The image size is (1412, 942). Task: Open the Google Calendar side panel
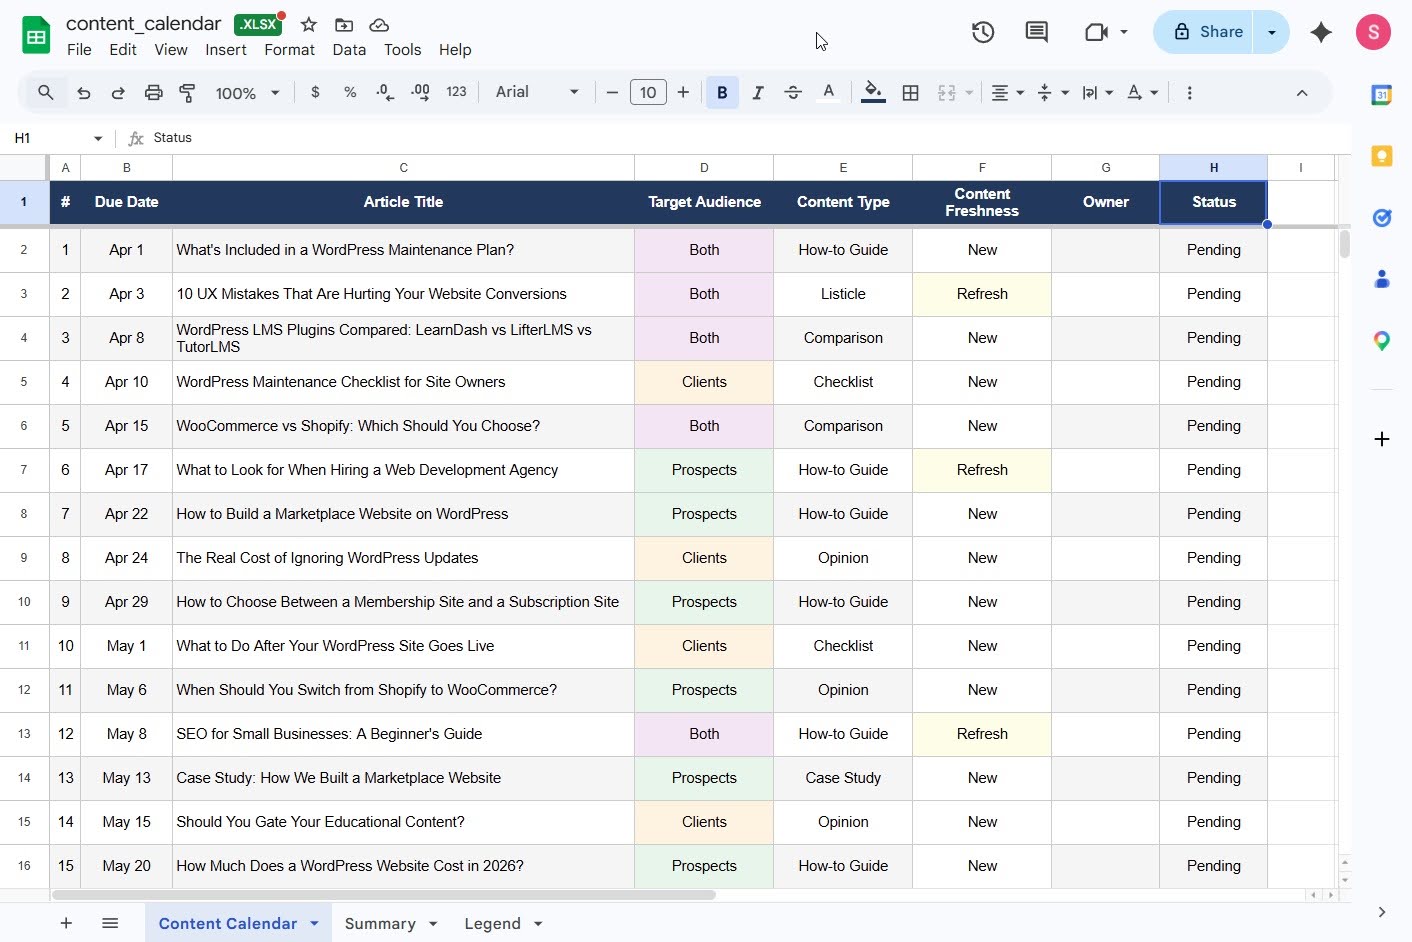[1382, 96]
